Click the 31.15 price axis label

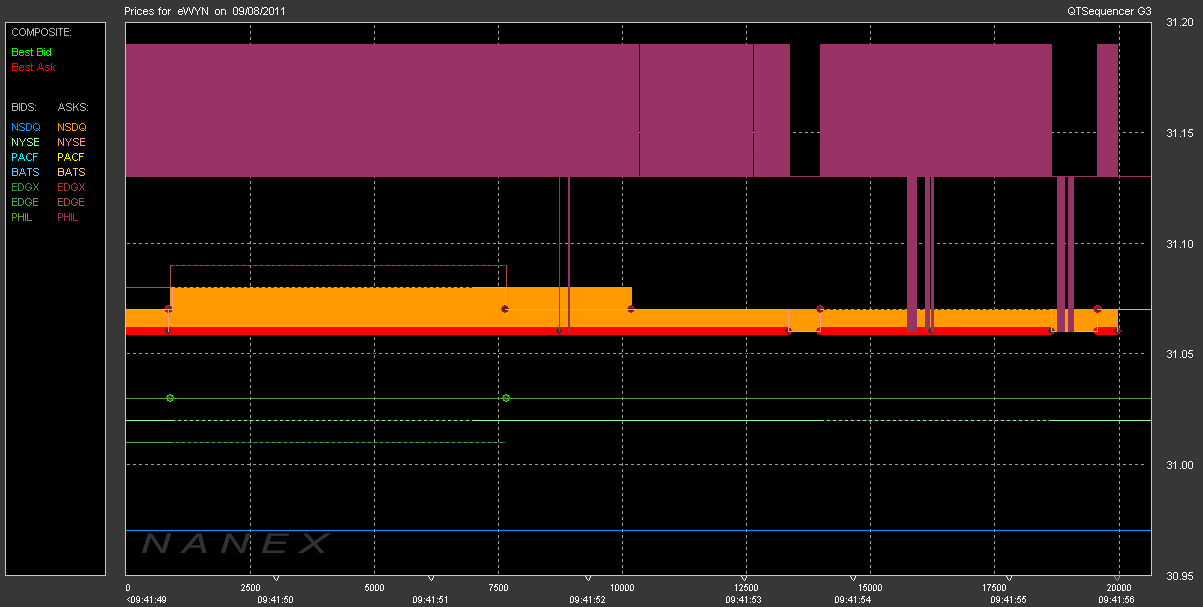(1180, 133)
